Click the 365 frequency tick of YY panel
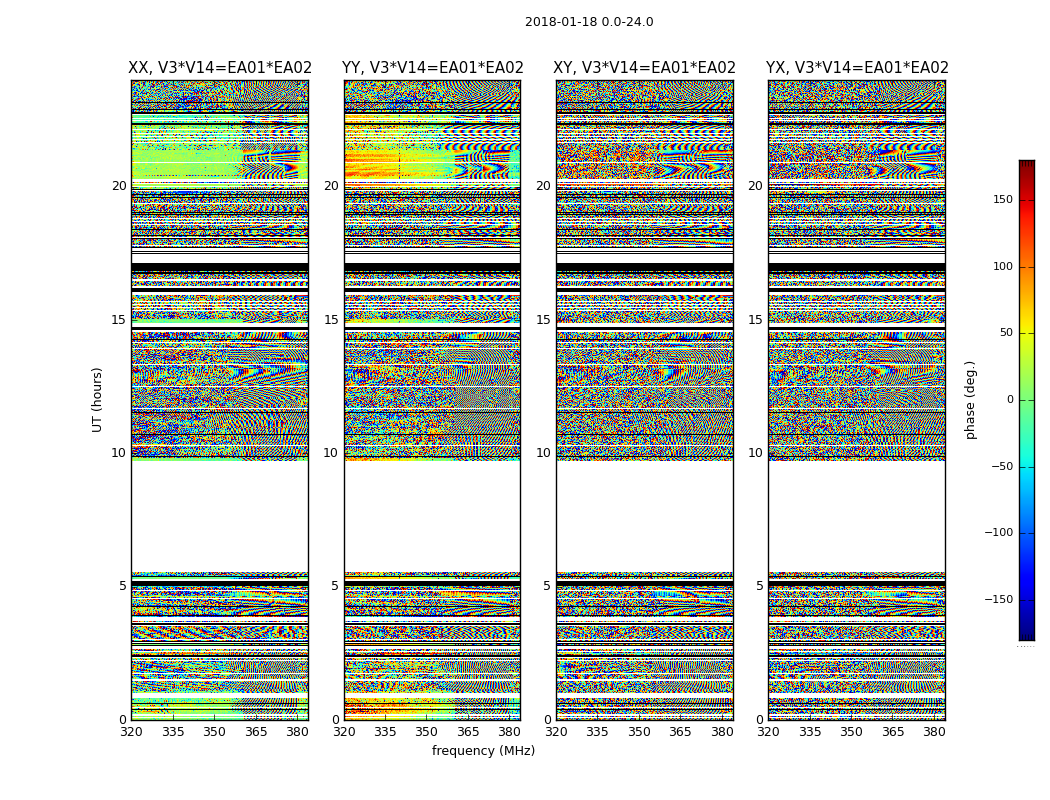 [x=469, y=732]
